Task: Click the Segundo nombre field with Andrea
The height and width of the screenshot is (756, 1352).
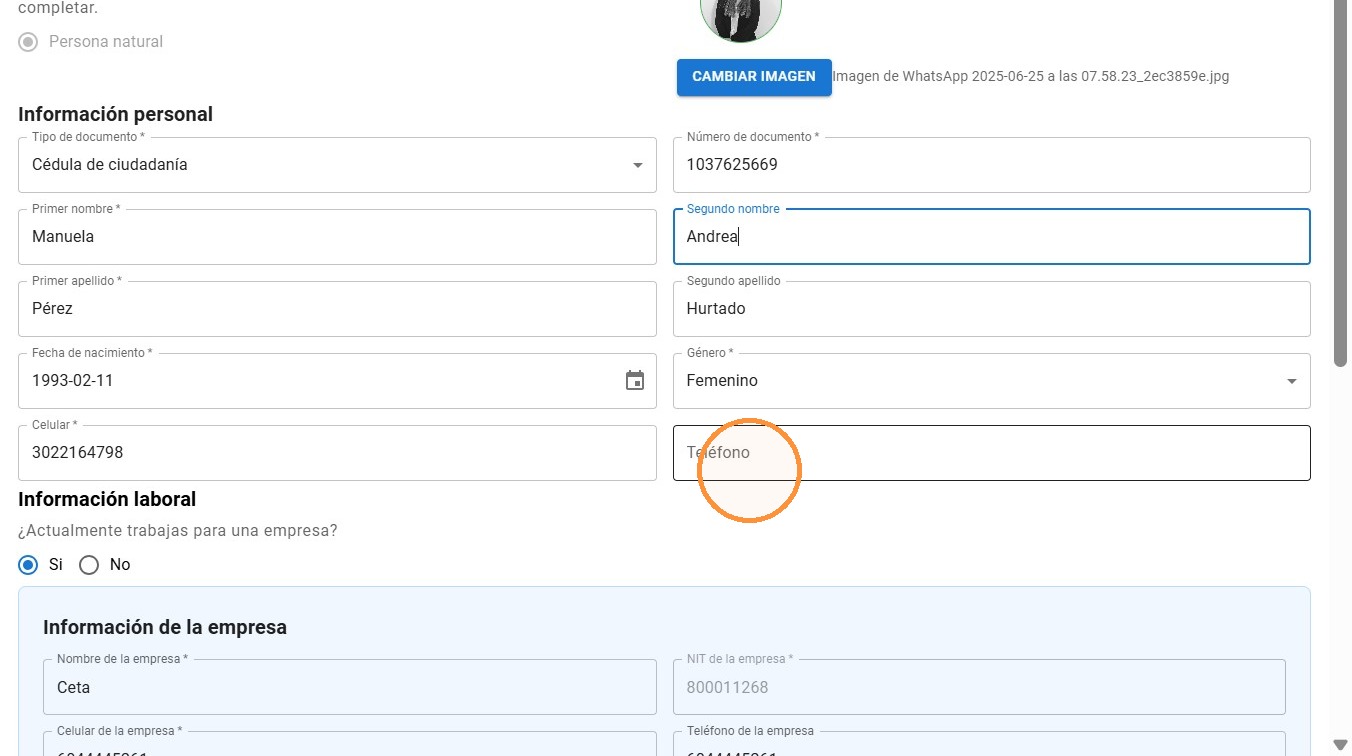Action: click(991, 237)
